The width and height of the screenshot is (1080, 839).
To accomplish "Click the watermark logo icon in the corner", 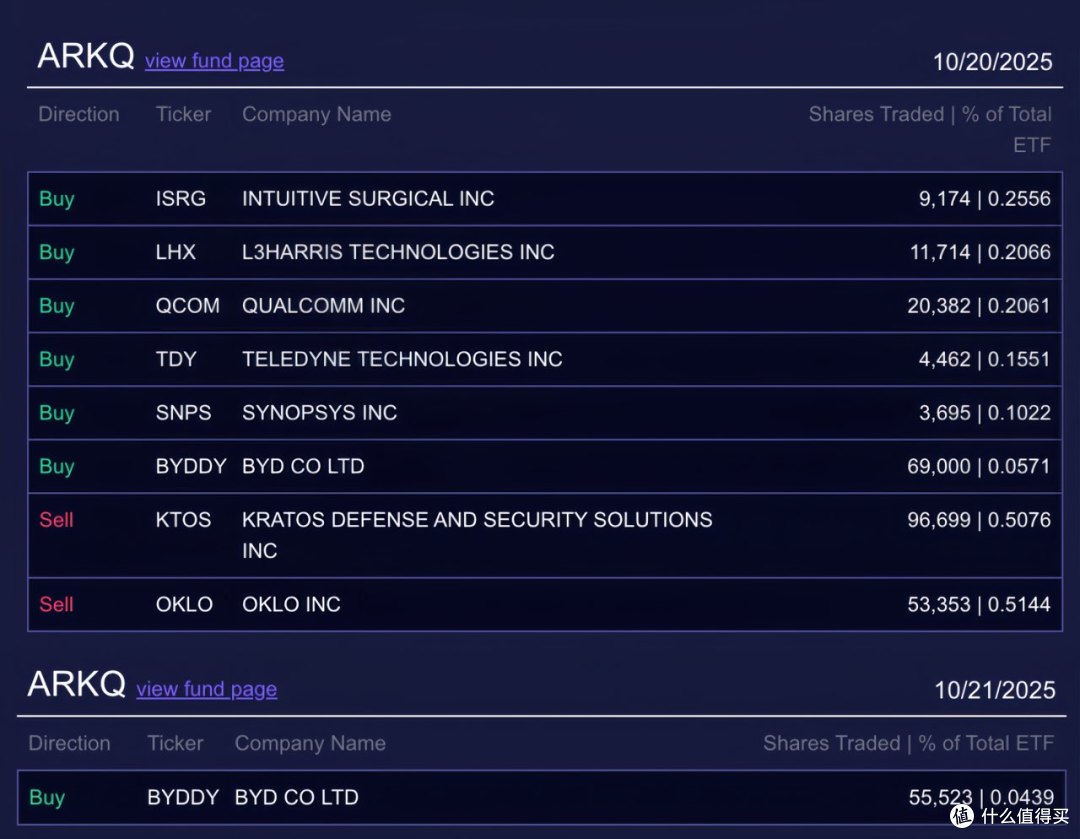I will coord(962,816).
